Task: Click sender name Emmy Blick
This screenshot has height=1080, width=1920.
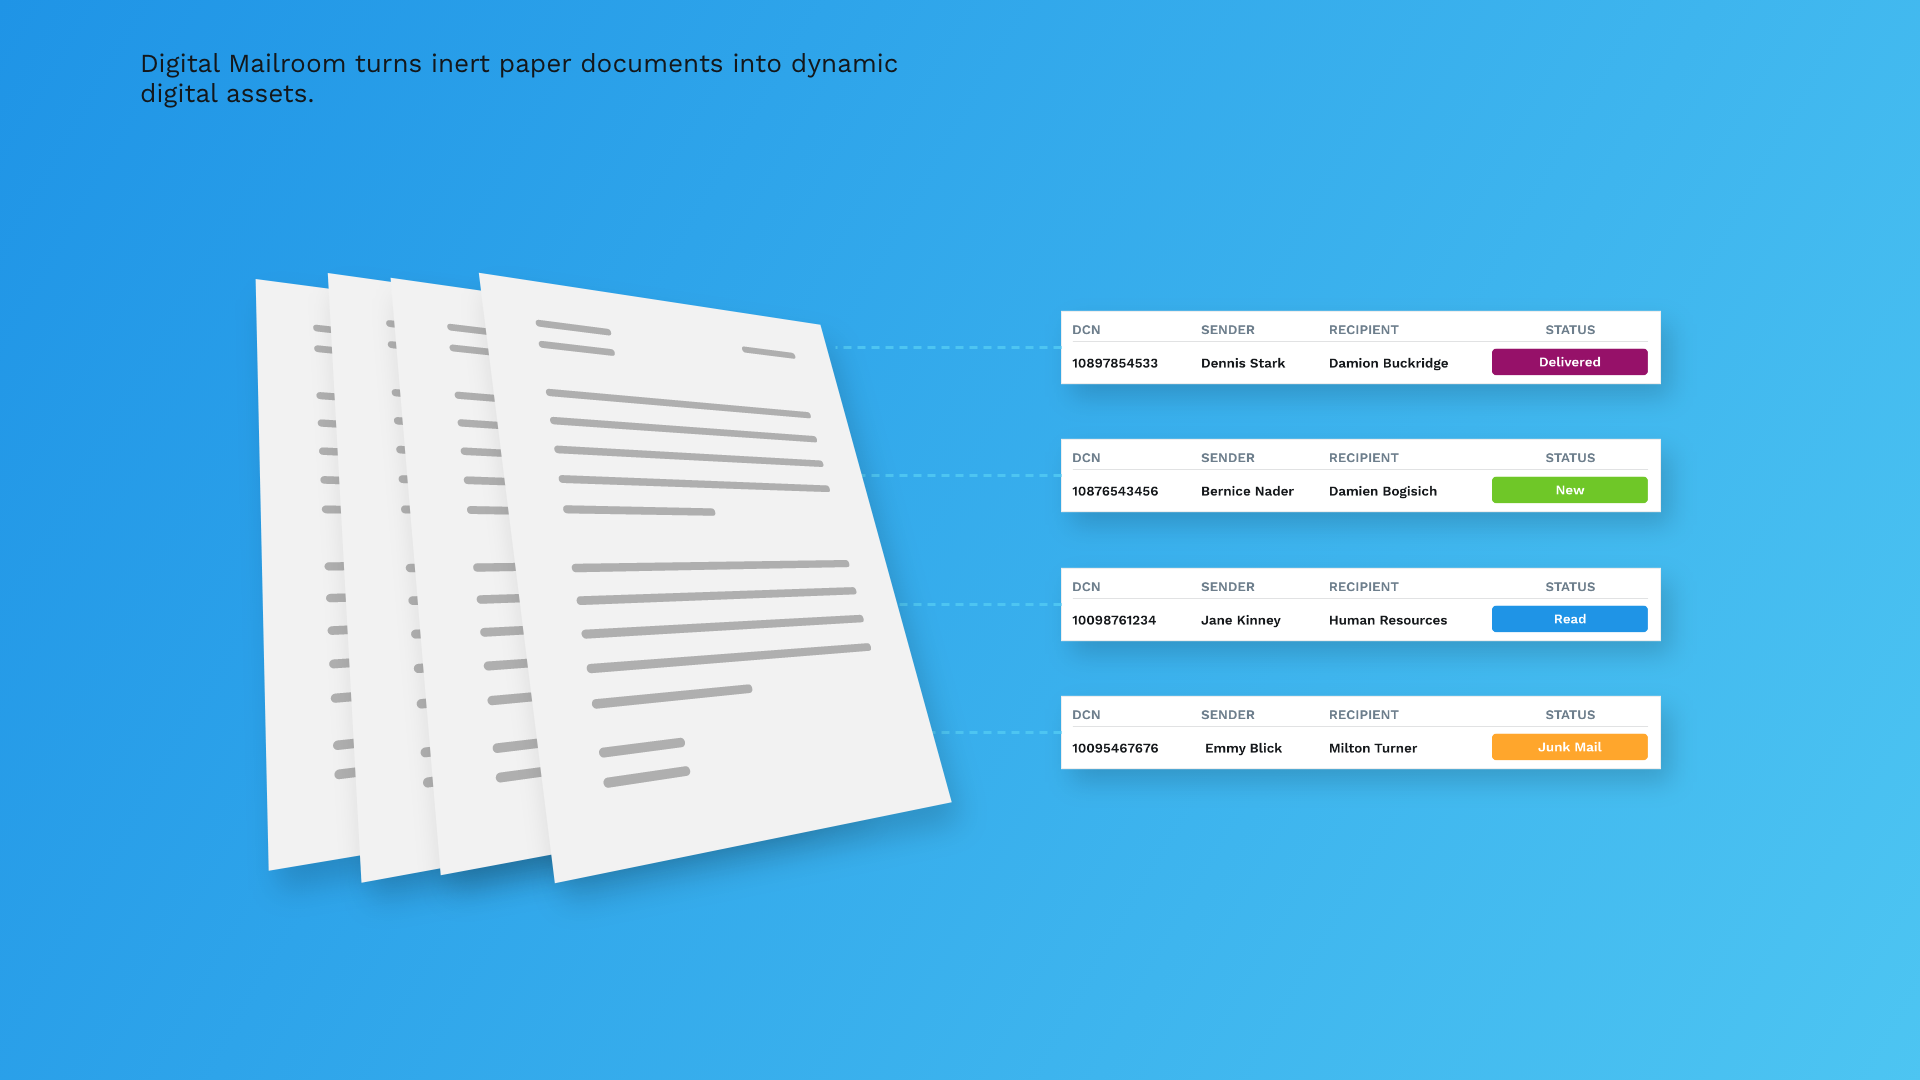Action: coord(1243,748)
